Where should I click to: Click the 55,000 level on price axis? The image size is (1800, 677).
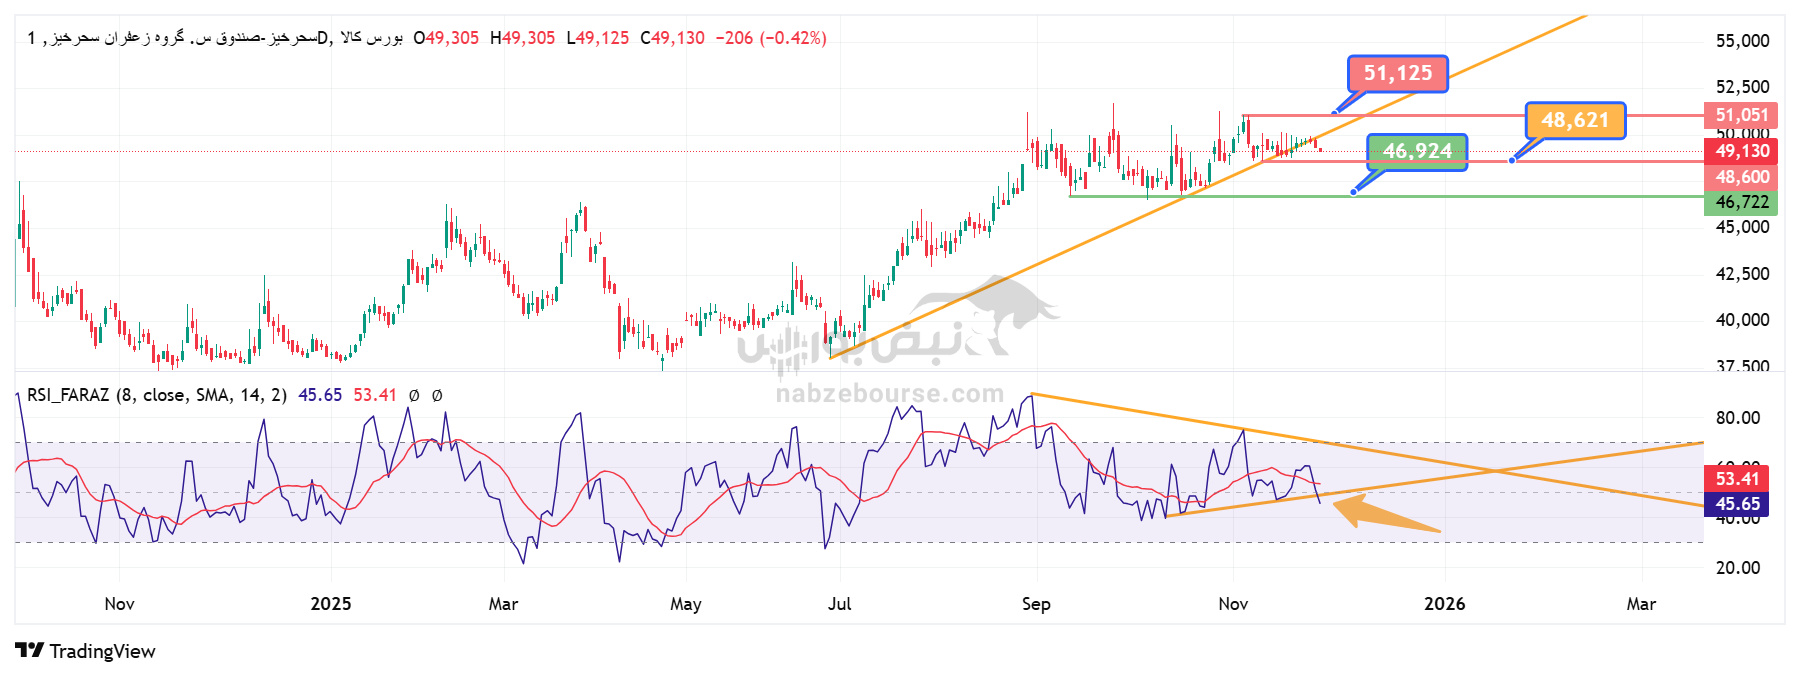point(1742,41)
